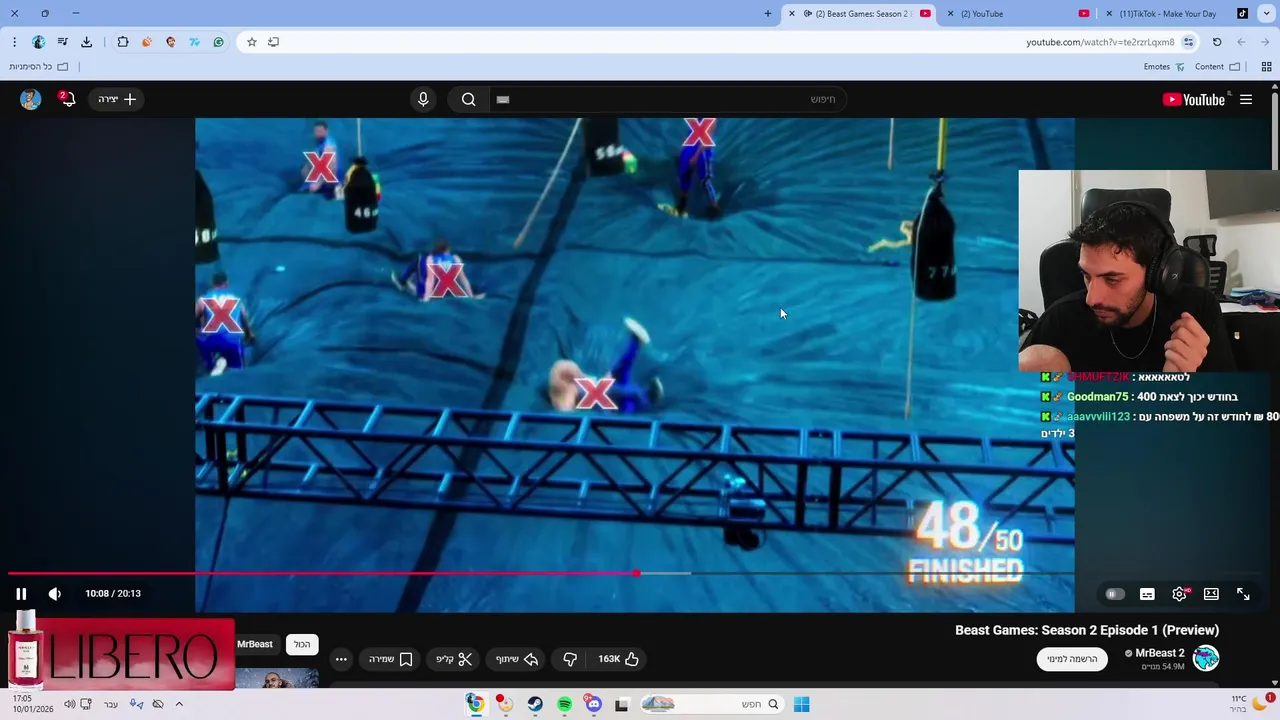The height and width of the screenshot is (720, 1280).
Task: Click the clip (קליפ) scissors button
Action: pyautogui.click(x=454, y=659)
